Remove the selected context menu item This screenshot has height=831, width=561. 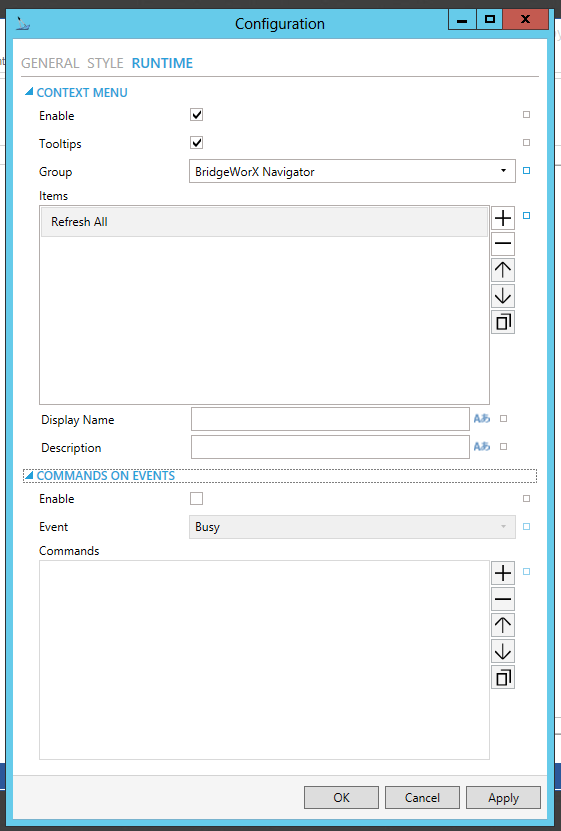tap(503, 244)
